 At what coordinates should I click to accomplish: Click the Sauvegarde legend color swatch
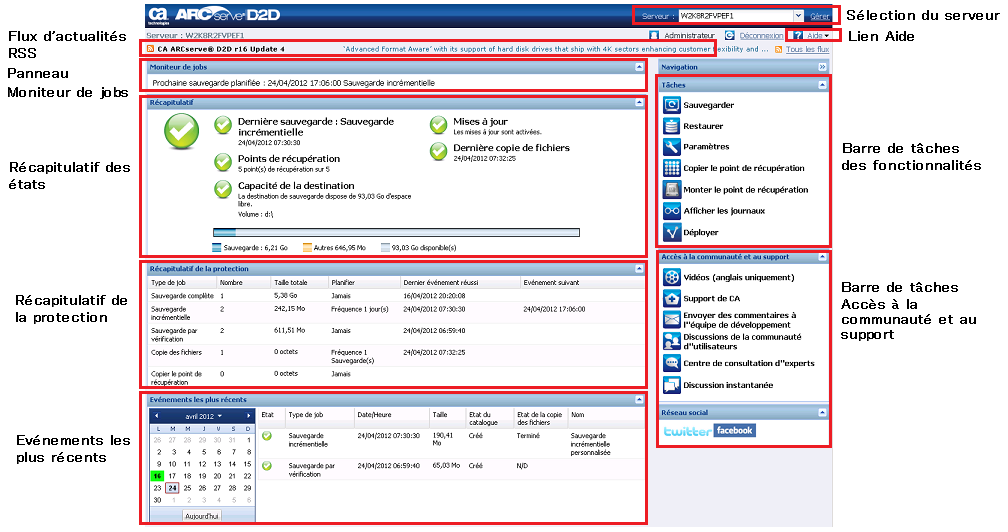(217, 247)
